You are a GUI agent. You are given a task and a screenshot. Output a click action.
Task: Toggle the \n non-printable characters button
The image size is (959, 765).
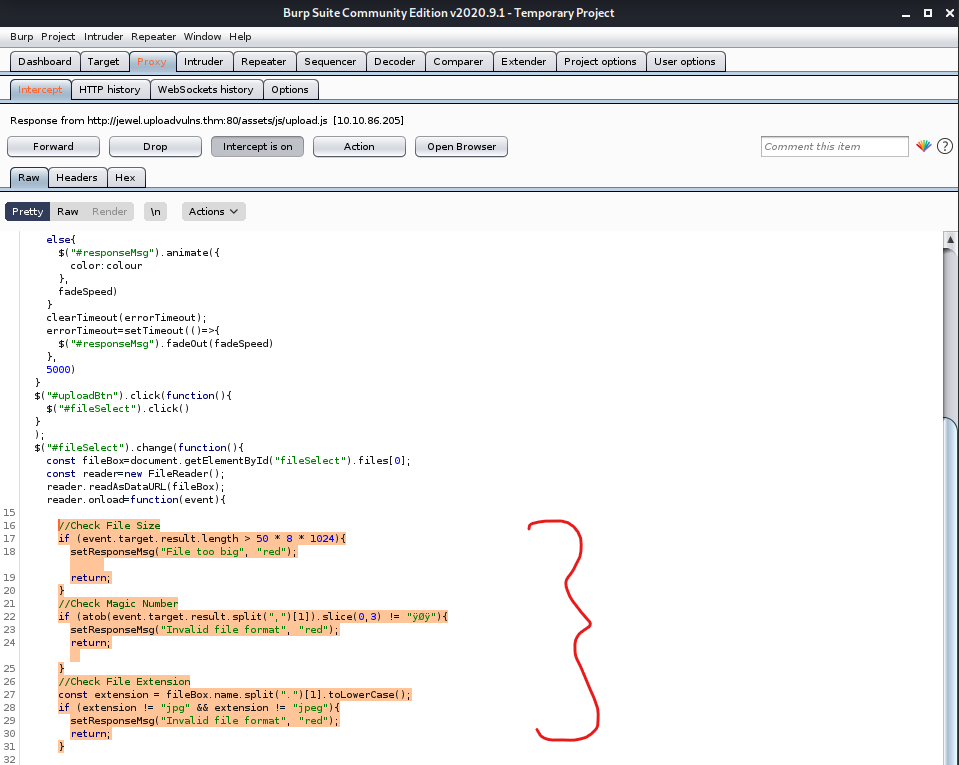(x=155, y=212)
